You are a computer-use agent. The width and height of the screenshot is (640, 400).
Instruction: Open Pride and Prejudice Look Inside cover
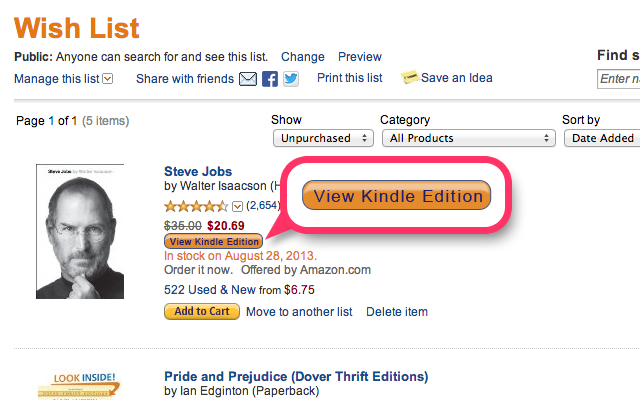pyautogui.click(x=80, y=385)
